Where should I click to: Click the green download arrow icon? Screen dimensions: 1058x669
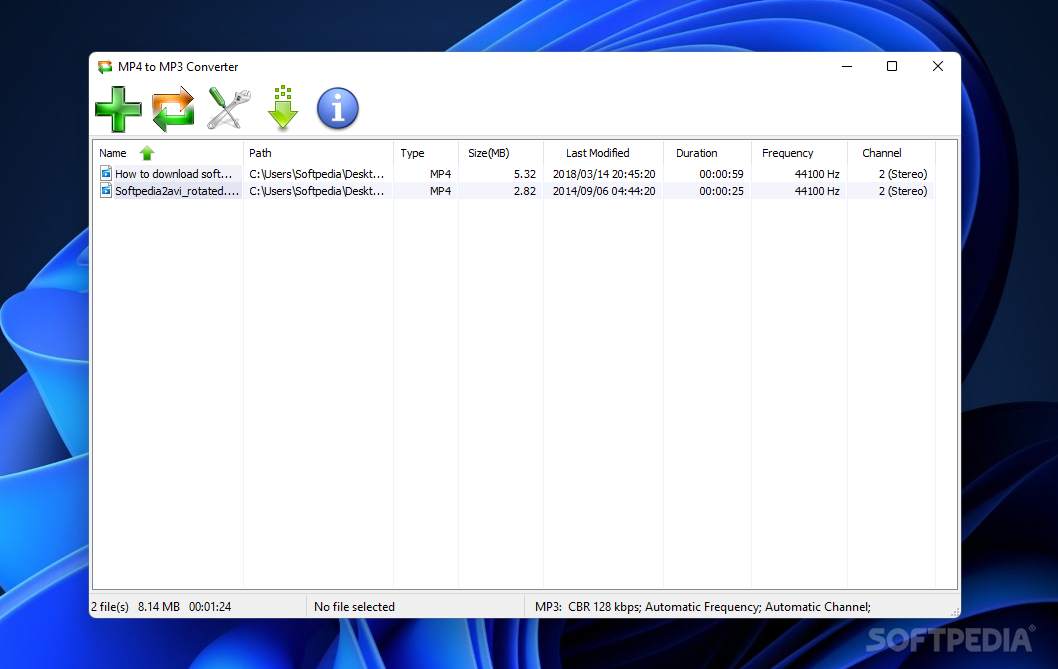[283, 108]
